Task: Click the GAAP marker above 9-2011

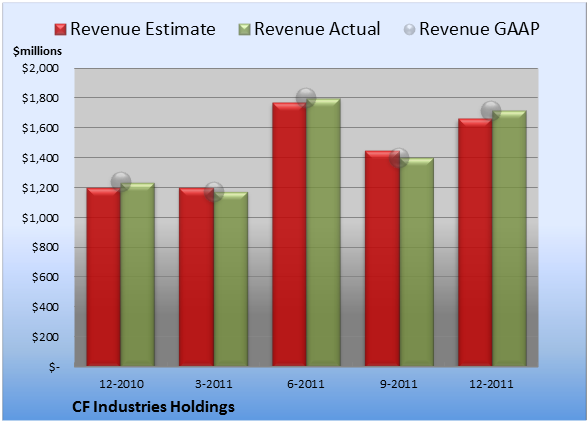Action: 399,158
